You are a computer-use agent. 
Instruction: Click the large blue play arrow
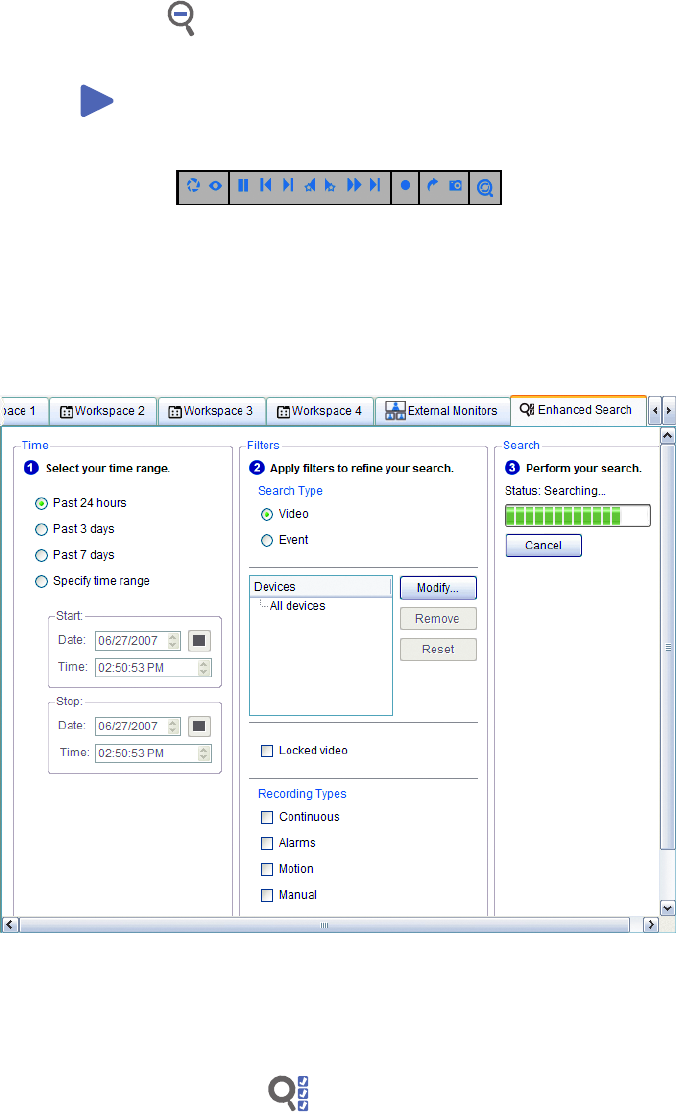tap(96, 101)
